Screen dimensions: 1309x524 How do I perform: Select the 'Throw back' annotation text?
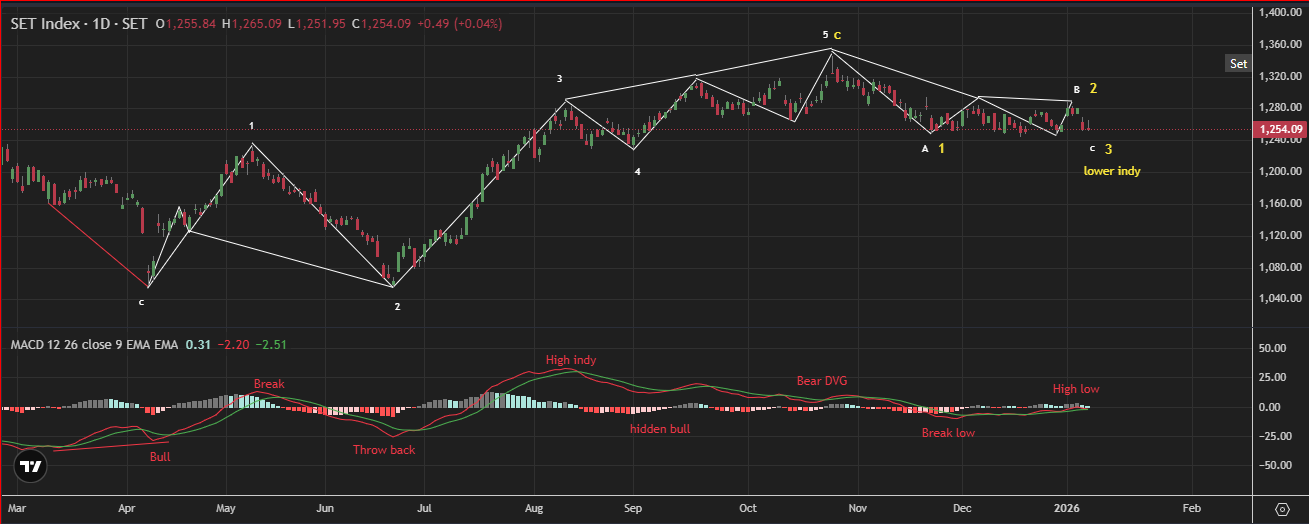tap(383, 450)
